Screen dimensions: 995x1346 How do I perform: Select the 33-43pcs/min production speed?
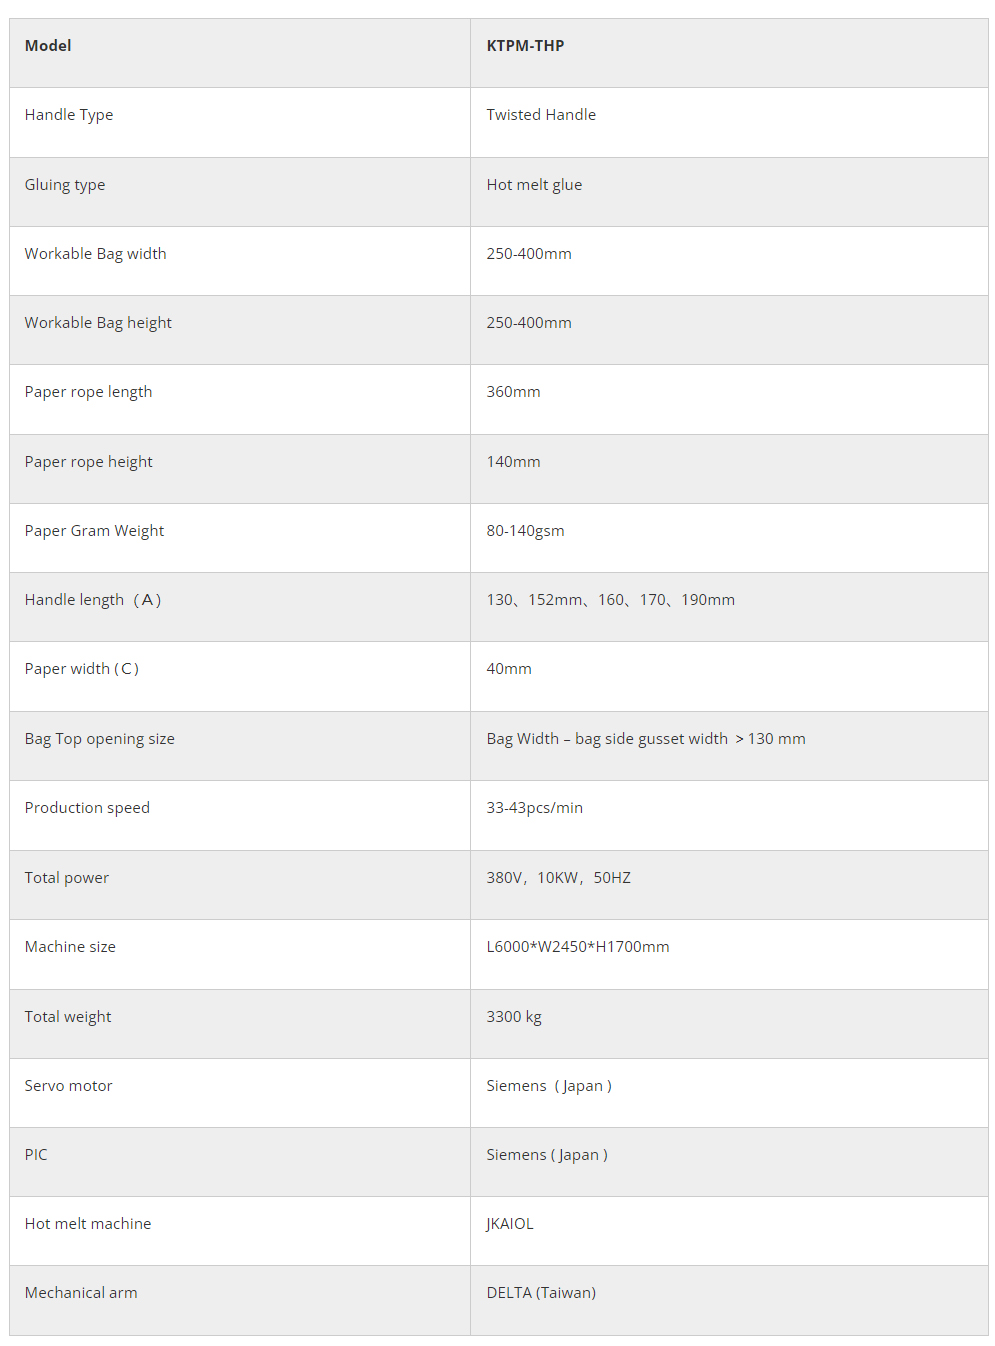[x=534, y=808]
